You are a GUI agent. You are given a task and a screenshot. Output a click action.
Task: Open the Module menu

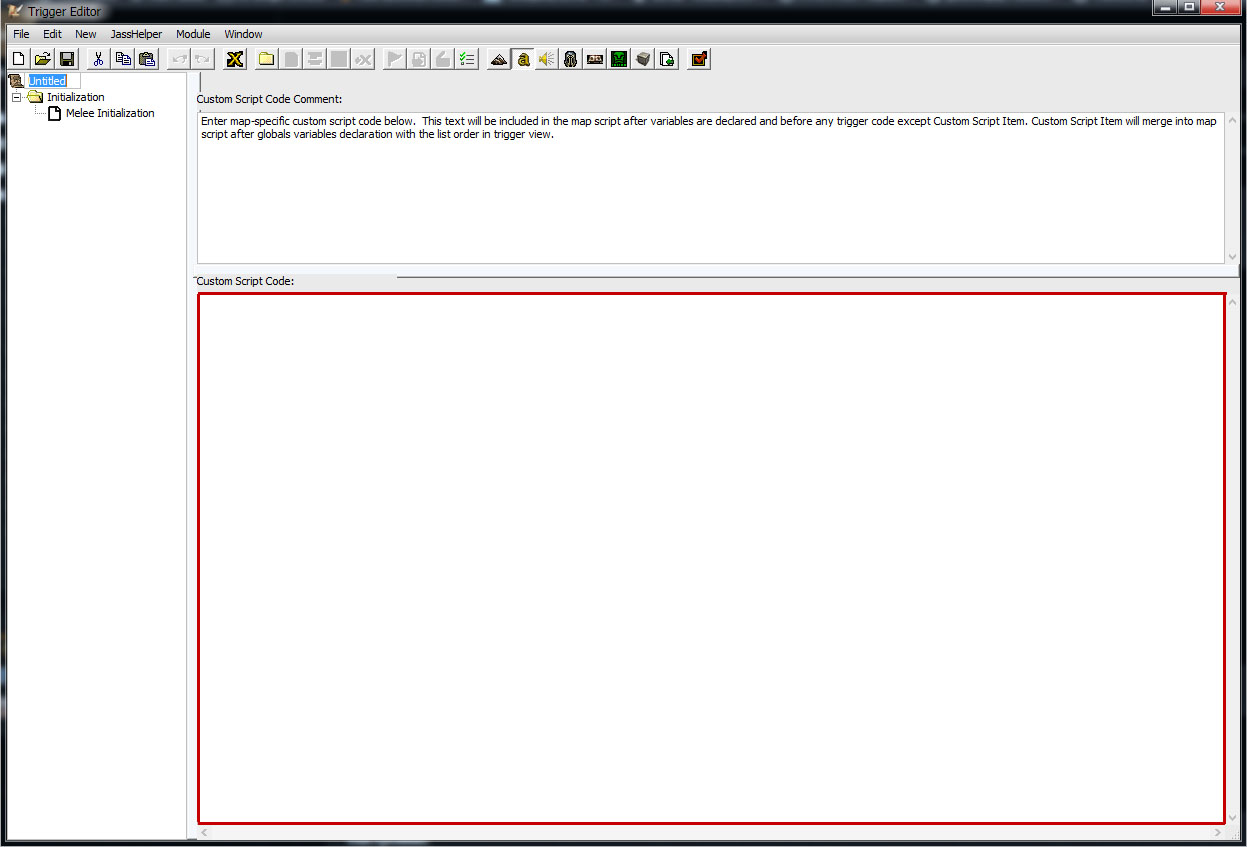click(193, 34)
